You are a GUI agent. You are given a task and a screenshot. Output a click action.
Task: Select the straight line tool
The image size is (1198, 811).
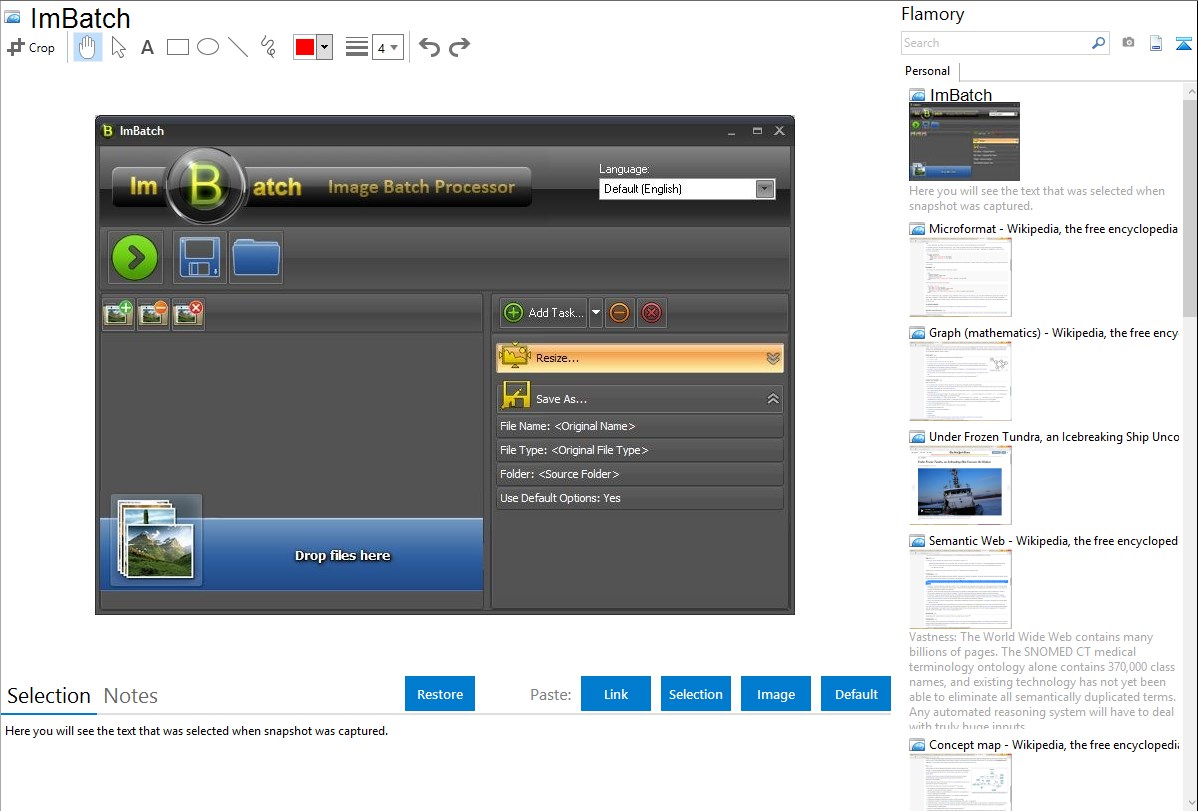tap(238, 47)
